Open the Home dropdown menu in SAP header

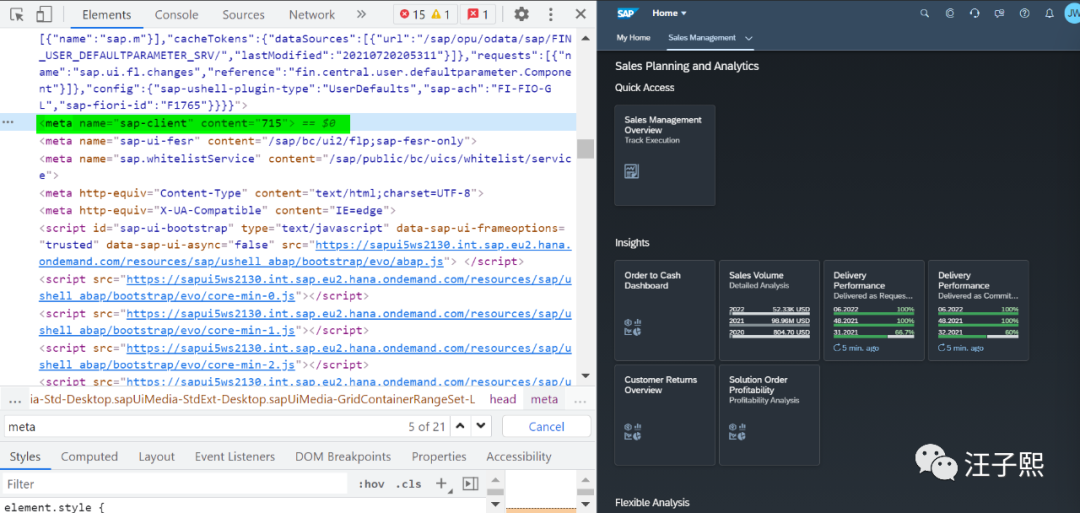(669, 13)
